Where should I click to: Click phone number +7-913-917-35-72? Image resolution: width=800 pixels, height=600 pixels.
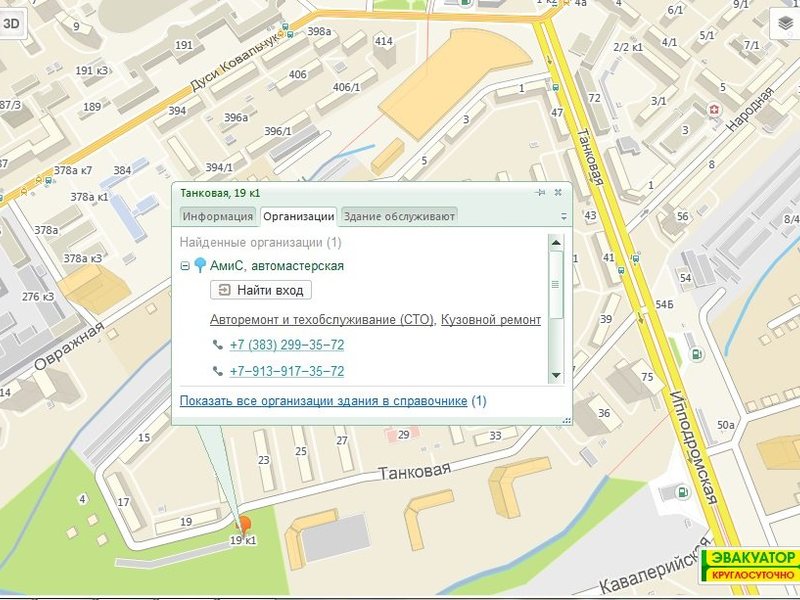point(287,371)
